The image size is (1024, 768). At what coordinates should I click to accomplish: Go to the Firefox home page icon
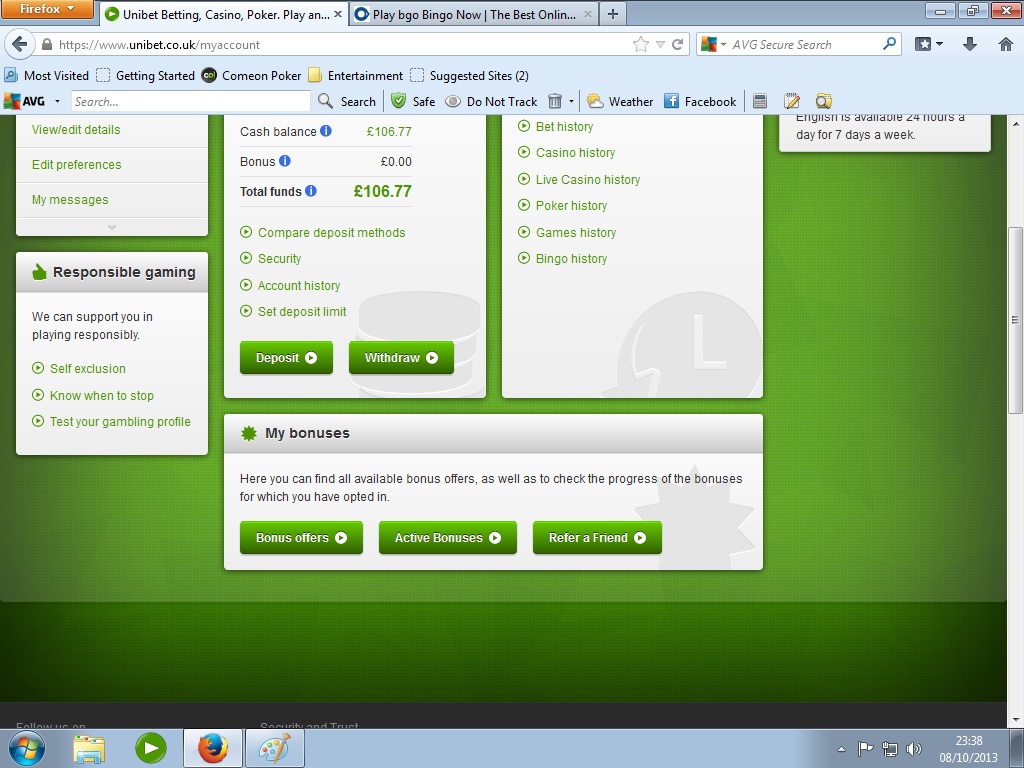coord(1005,44)
